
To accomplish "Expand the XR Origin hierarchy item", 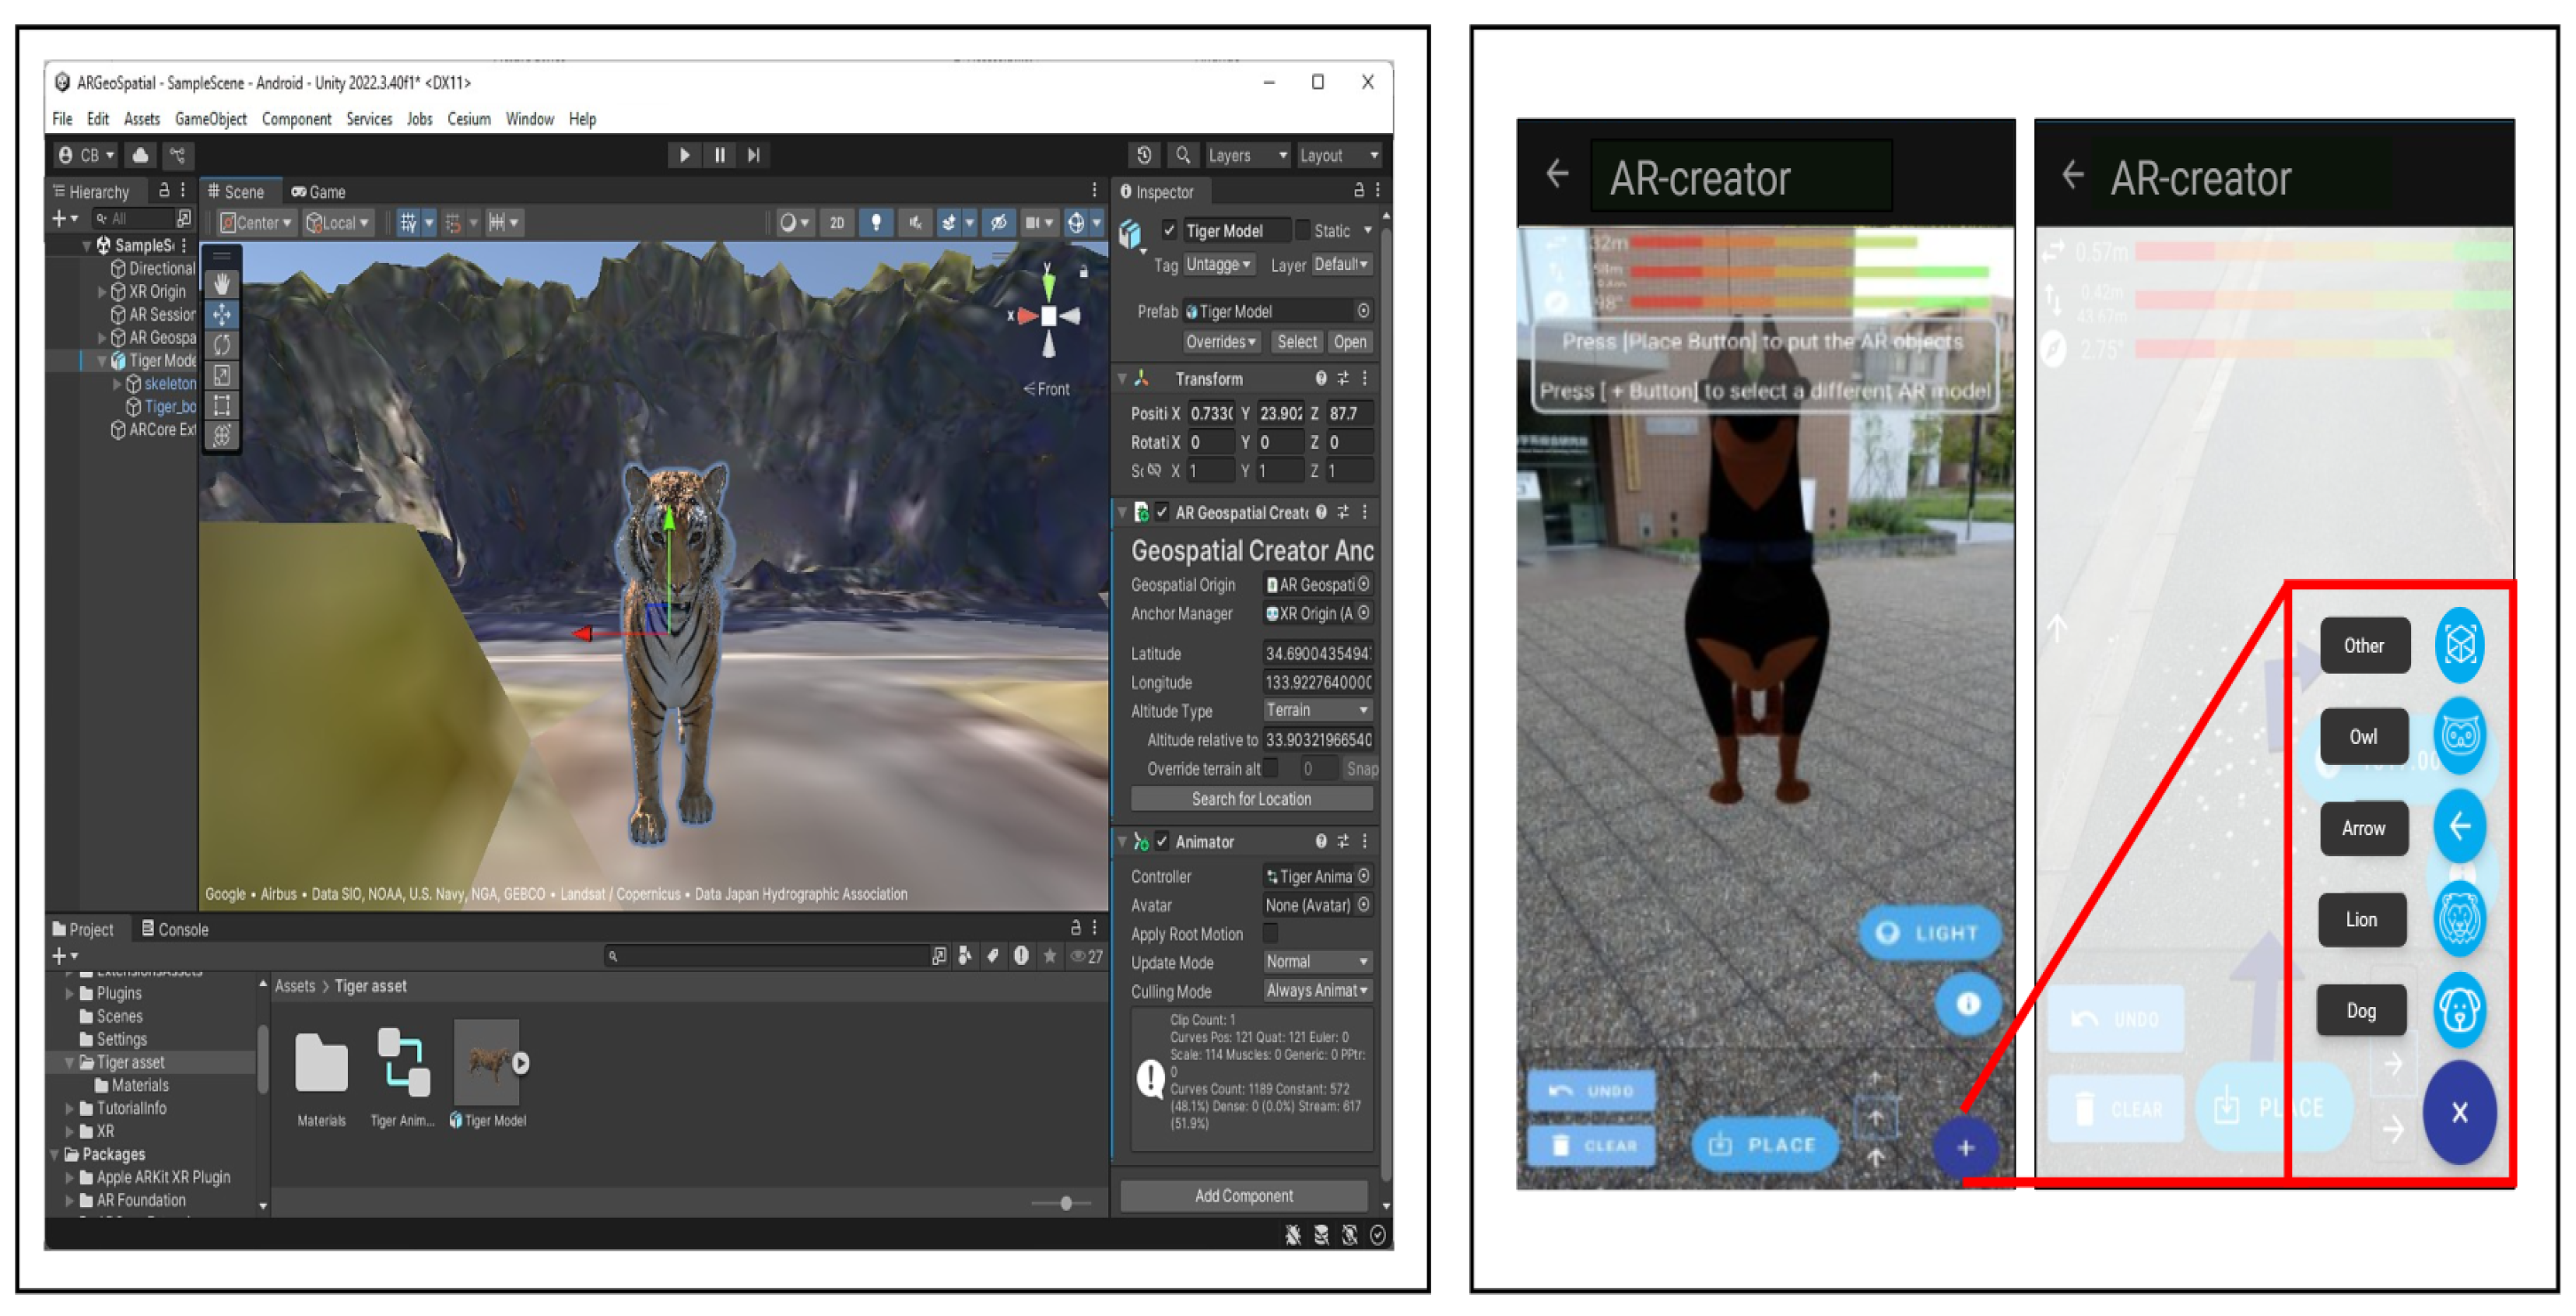I will [x=101, y=292].
